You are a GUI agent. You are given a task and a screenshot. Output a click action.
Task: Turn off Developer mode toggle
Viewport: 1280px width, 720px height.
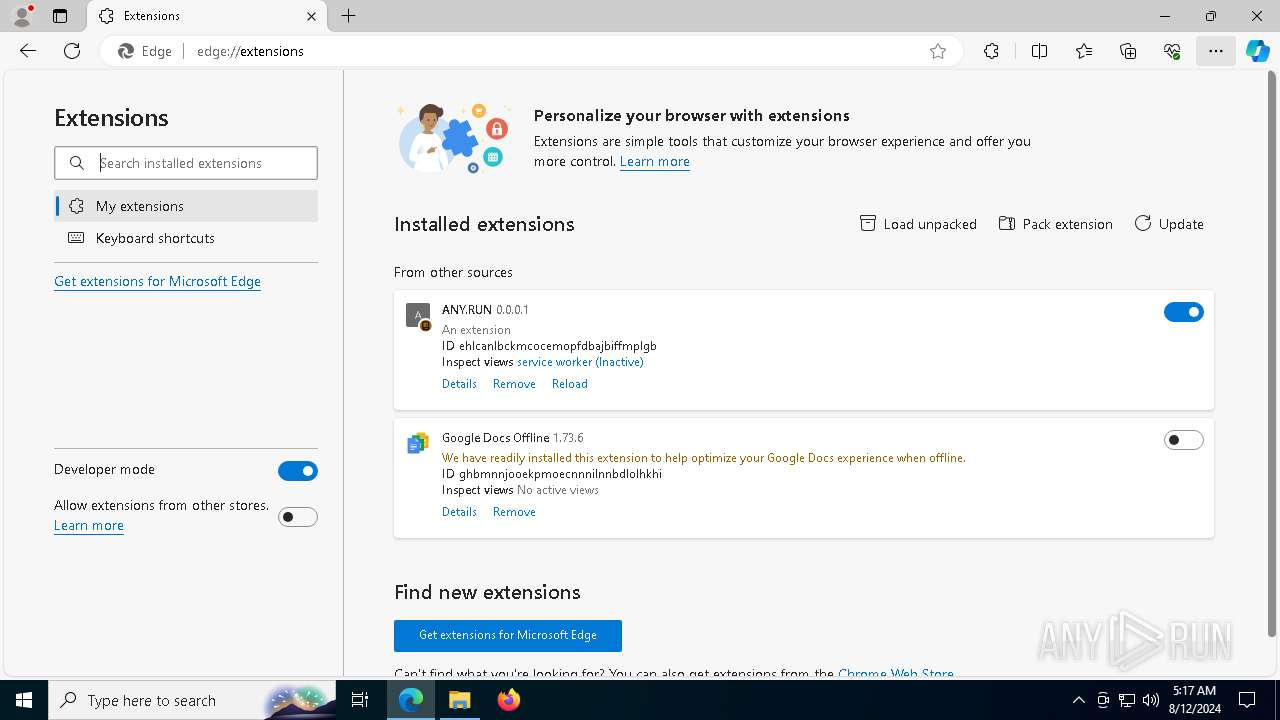pos(298,471)
